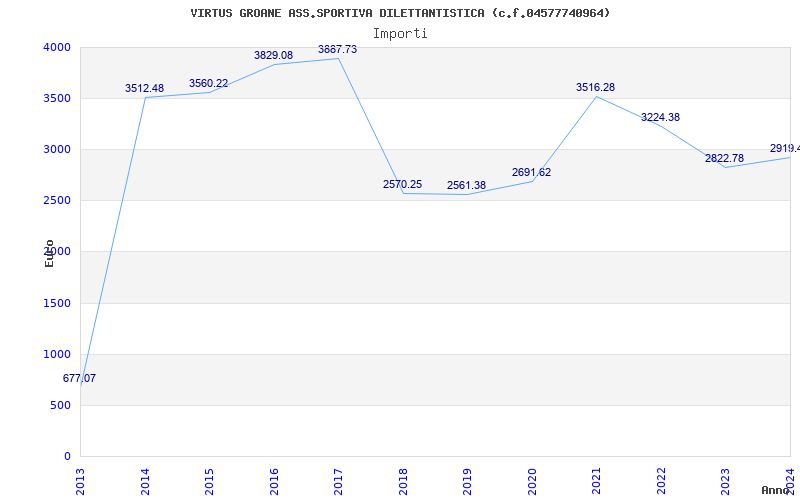
Task: Select the 3516.28 data label
Action: [595, 87]
